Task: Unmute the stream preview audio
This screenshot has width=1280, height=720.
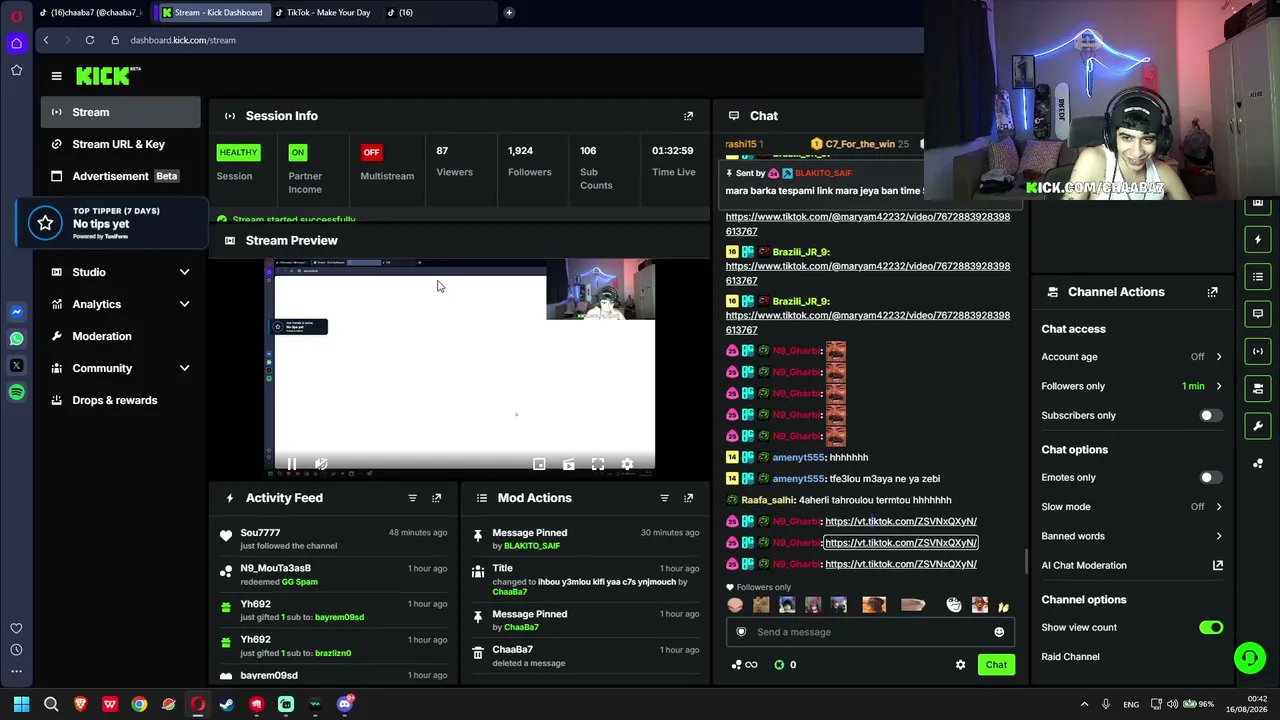Action: click(321, 464)
